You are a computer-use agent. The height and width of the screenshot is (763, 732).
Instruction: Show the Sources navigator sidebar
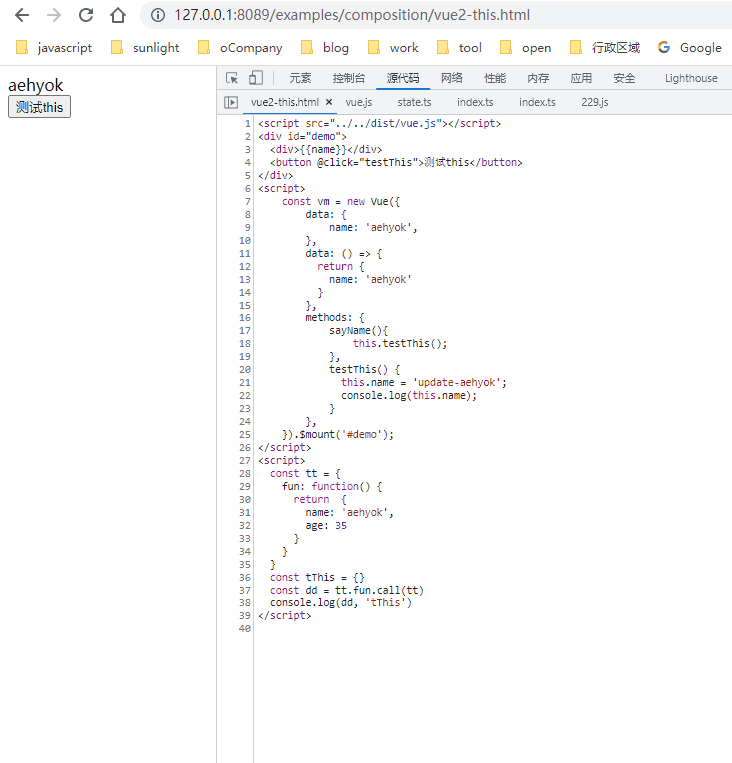pyautogui.click(x=231, y=102)
